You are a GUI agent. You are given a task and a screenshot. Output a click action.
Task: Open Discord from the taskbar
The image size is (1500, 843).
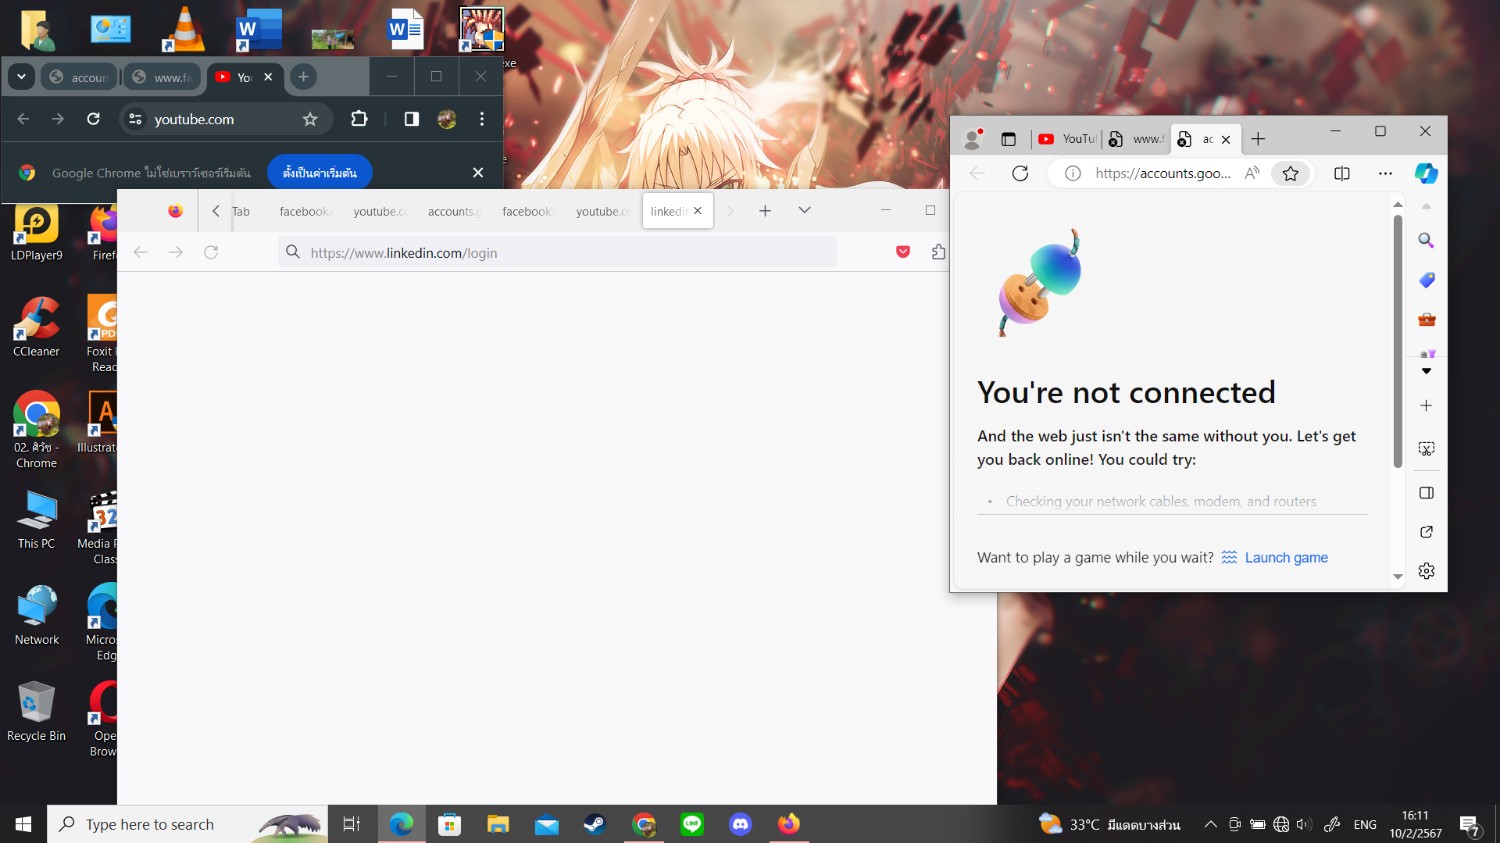pyautogui.click(x=741, y=824)
